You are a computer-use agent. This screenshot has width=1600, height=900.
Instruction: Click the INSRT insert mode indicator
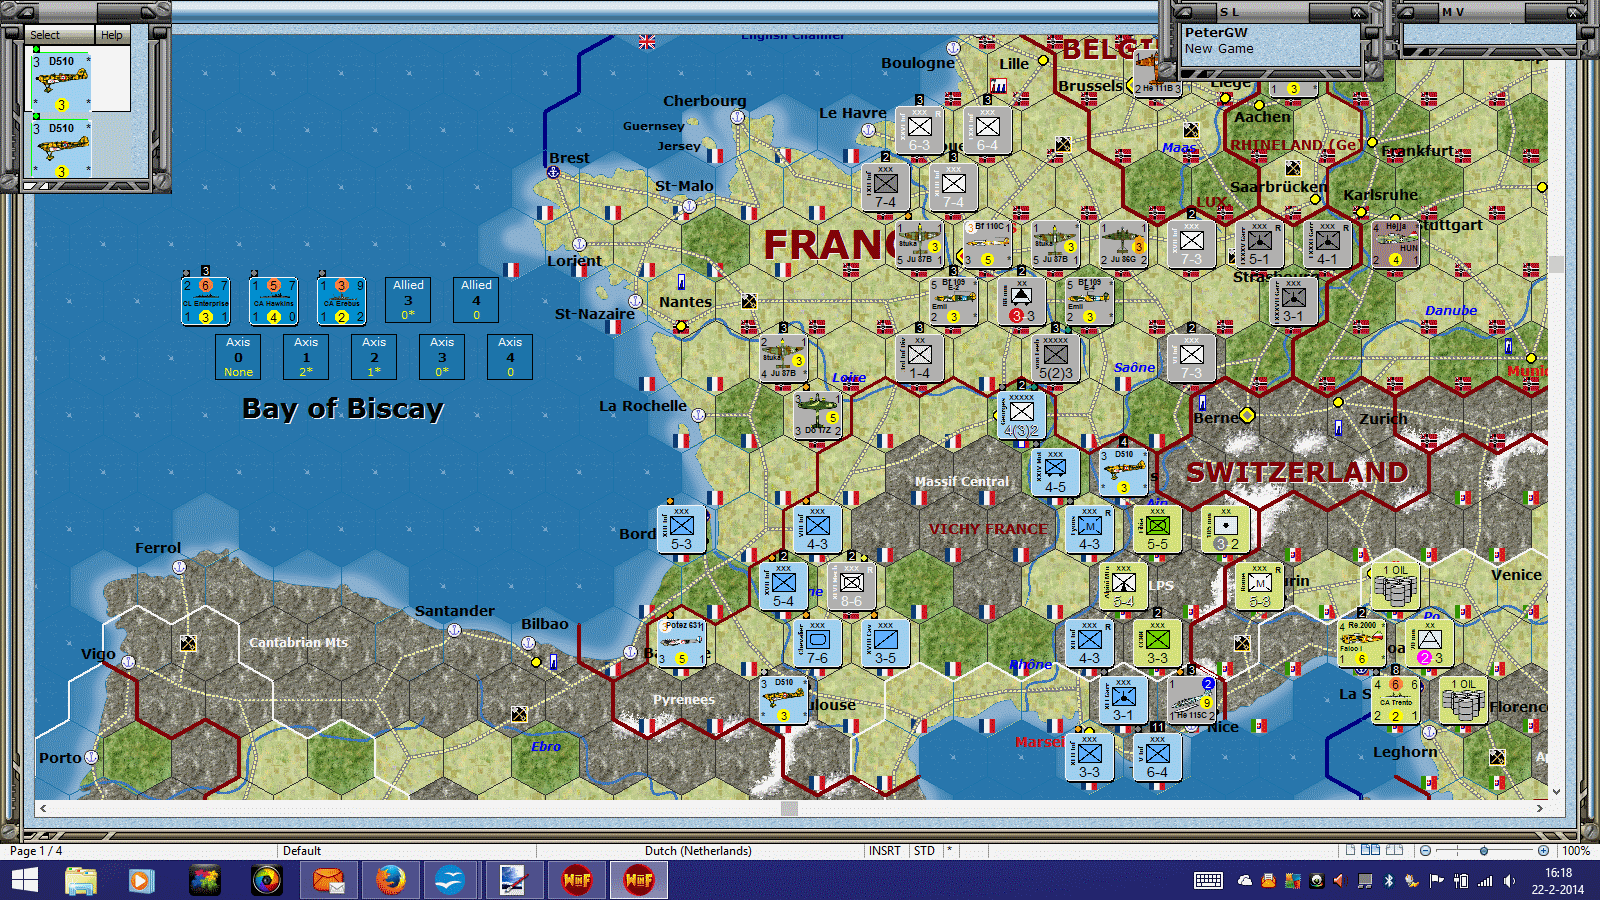(884, 851)
